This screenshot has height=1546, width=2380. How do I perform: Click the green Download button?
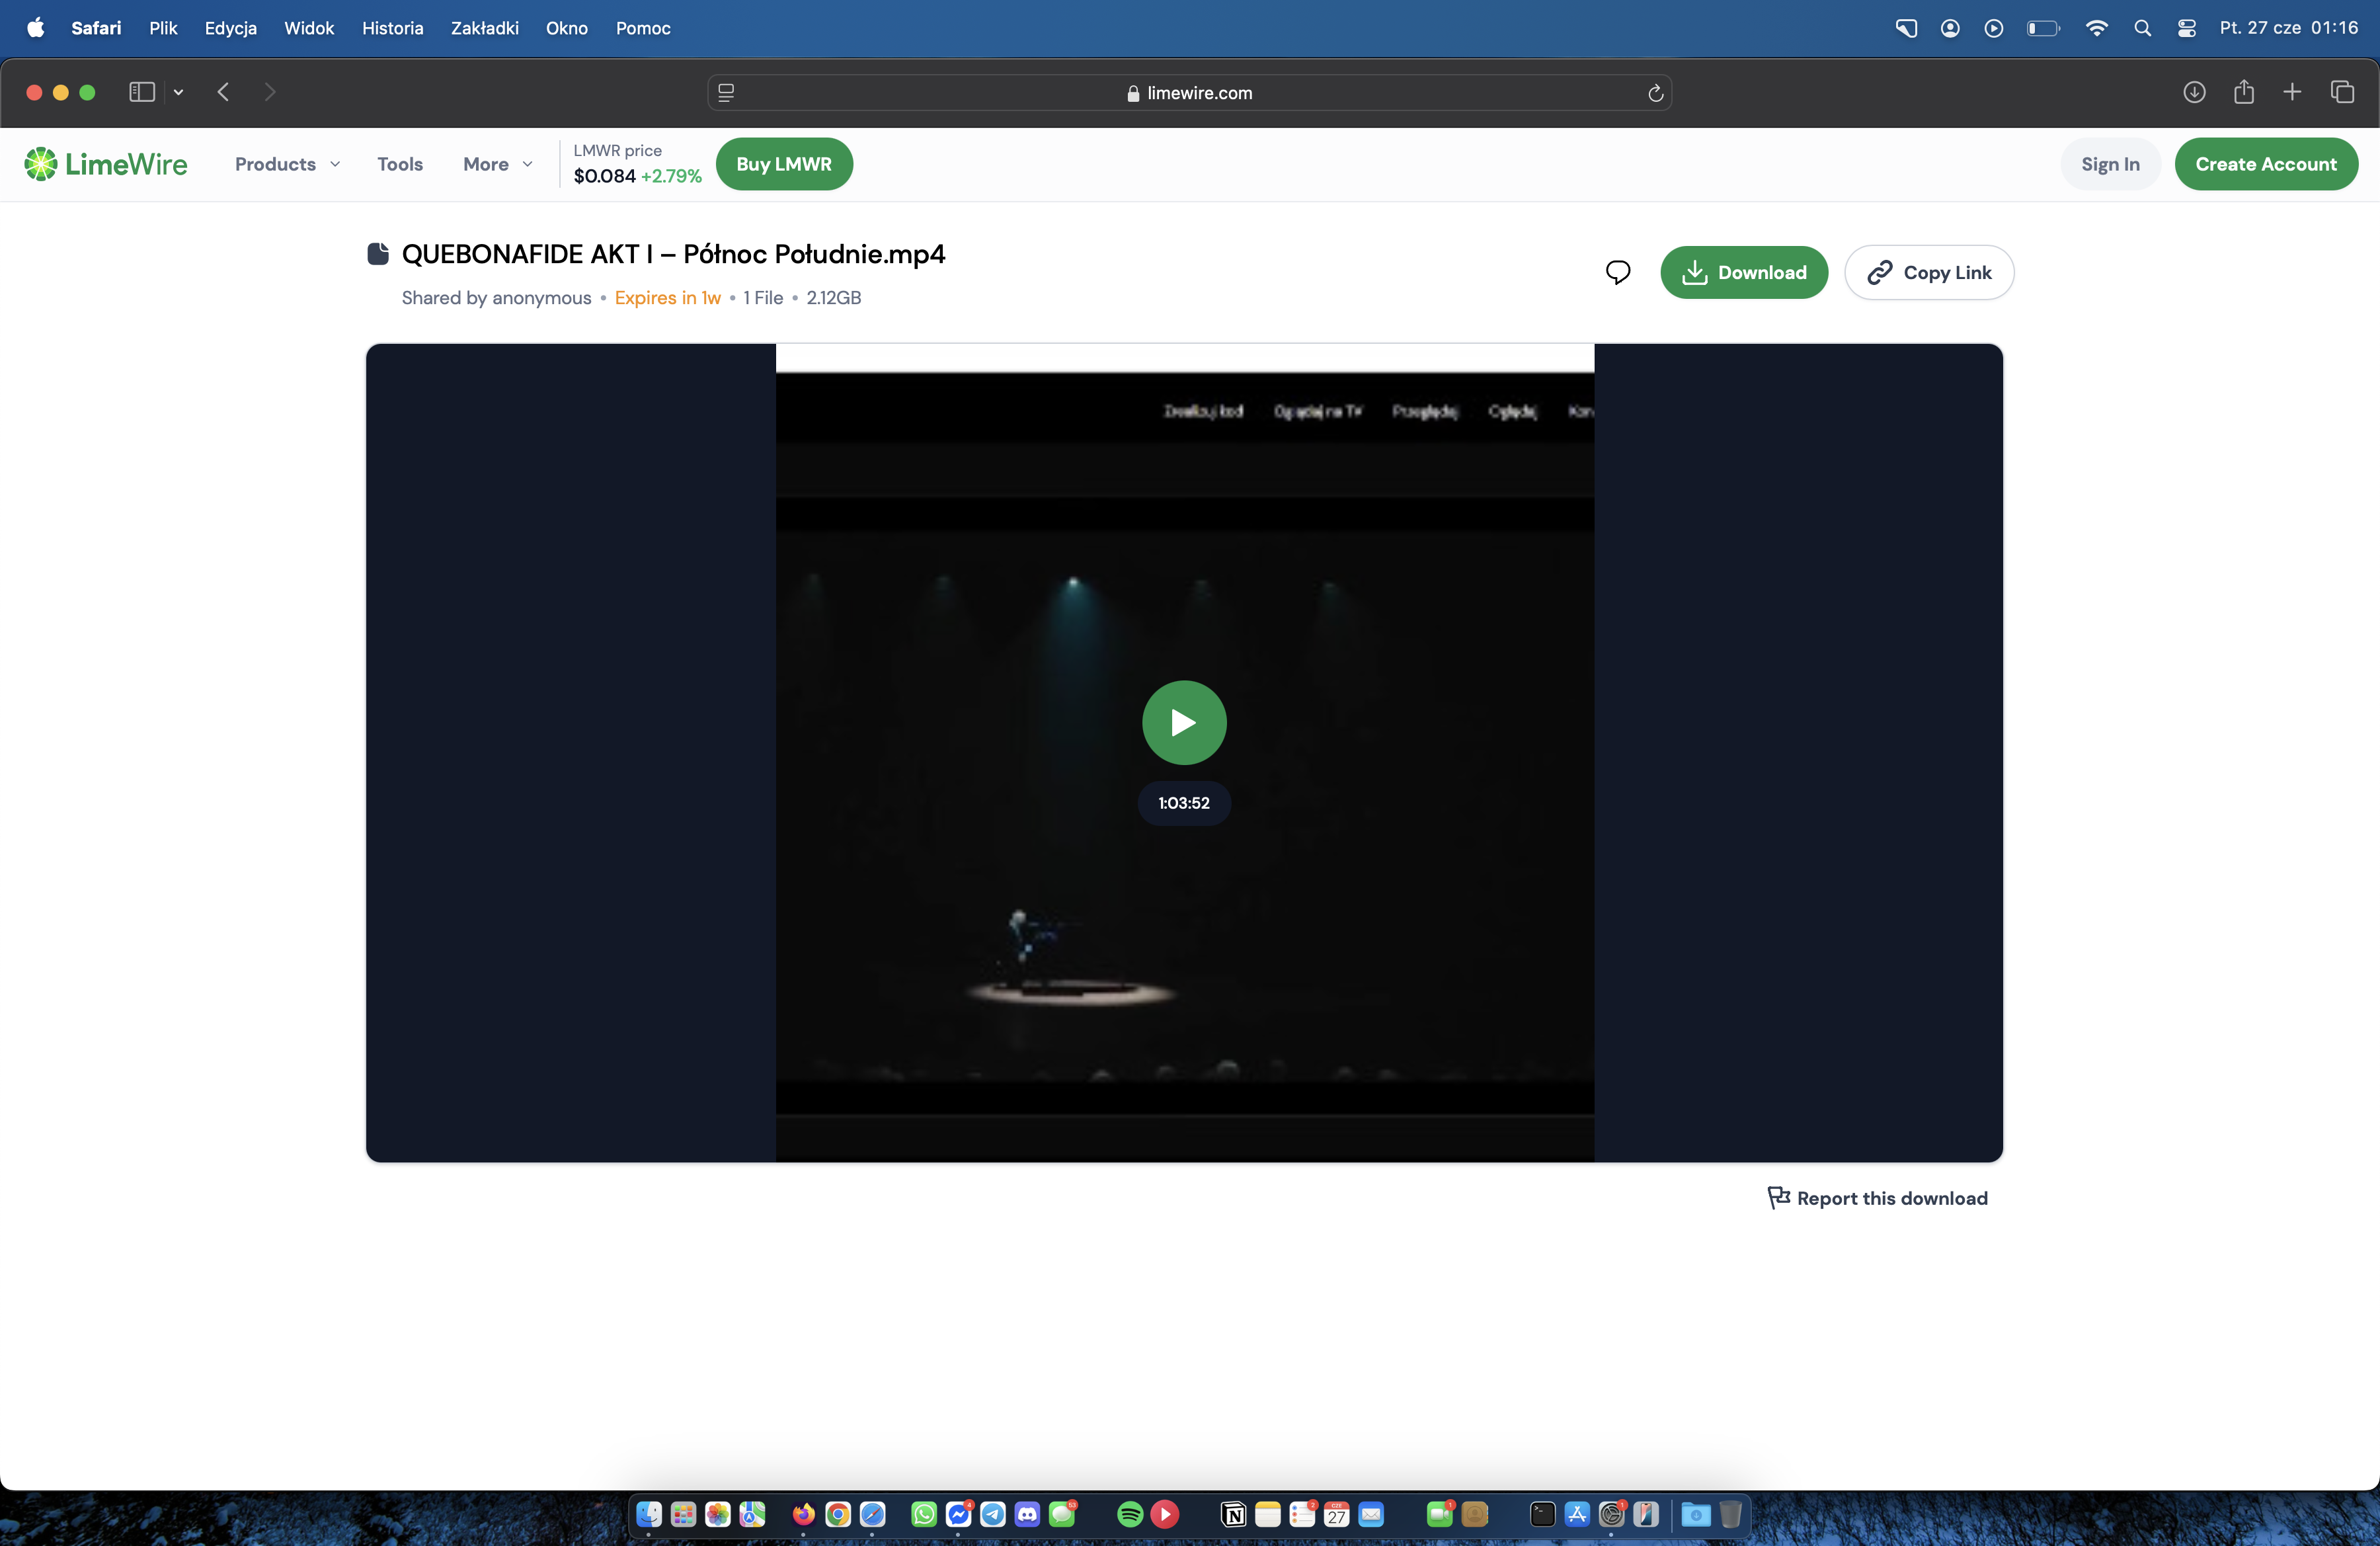coord(1743,272)
